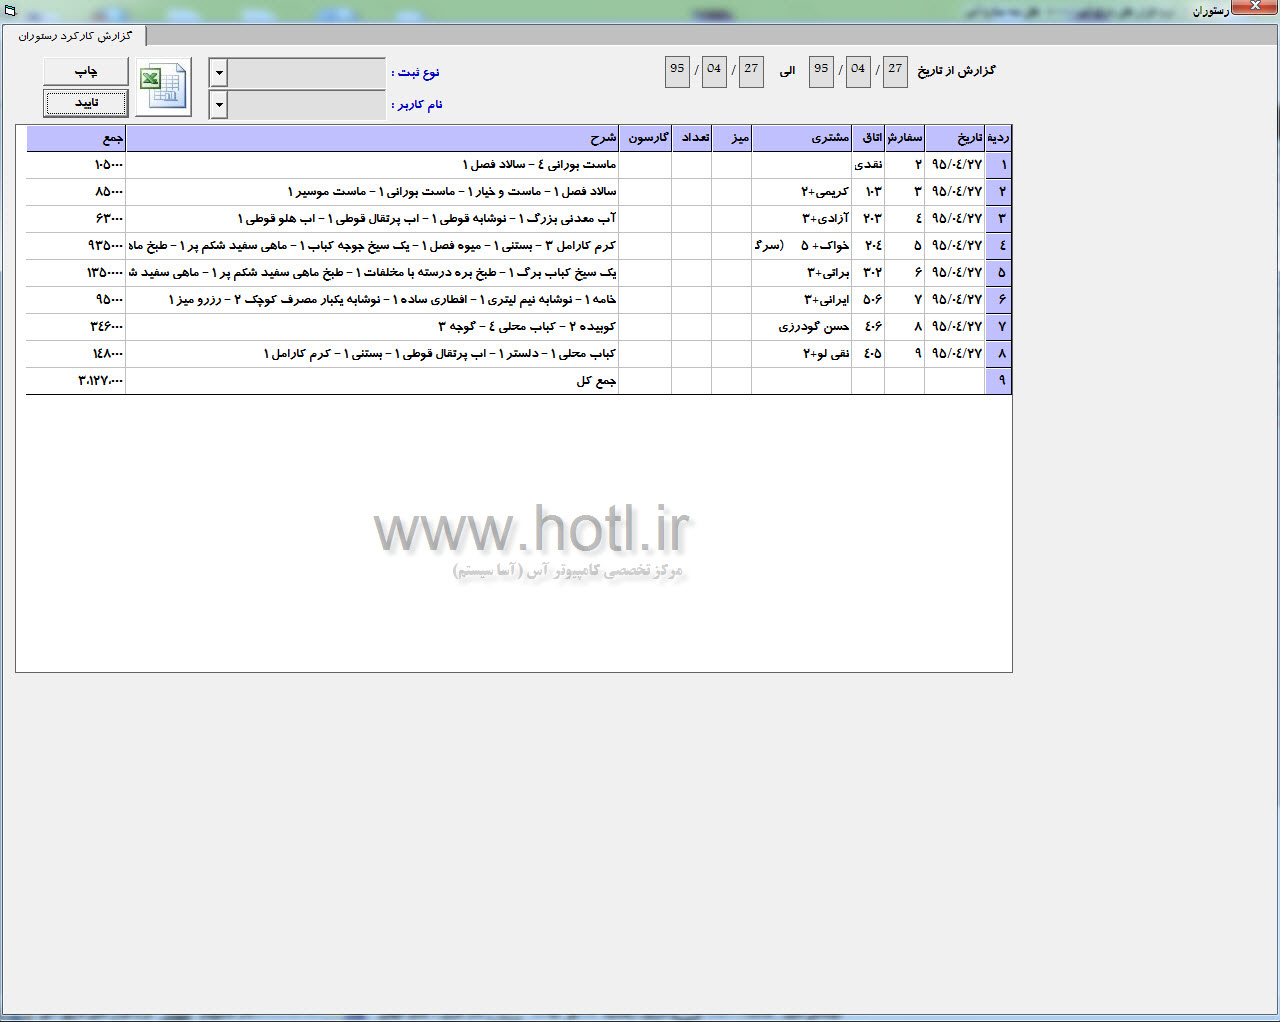Click the start date day field
This screenshot has height=1022, width=1280.
pos(895,70)
